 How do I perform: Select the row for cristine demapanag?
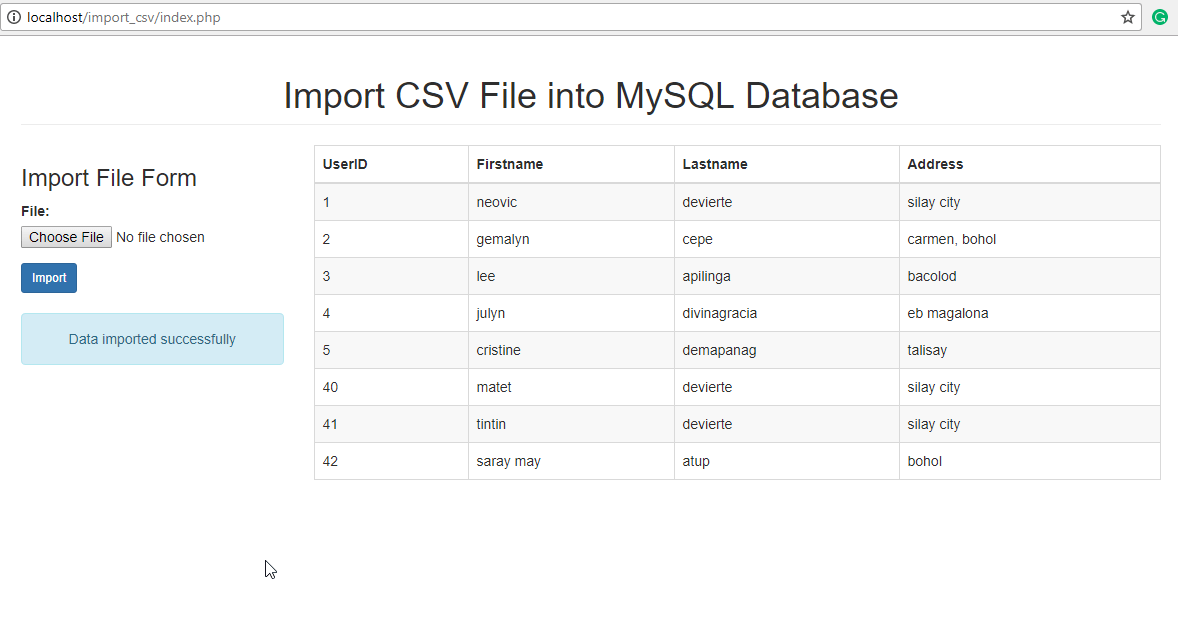(x=600, y=350)
